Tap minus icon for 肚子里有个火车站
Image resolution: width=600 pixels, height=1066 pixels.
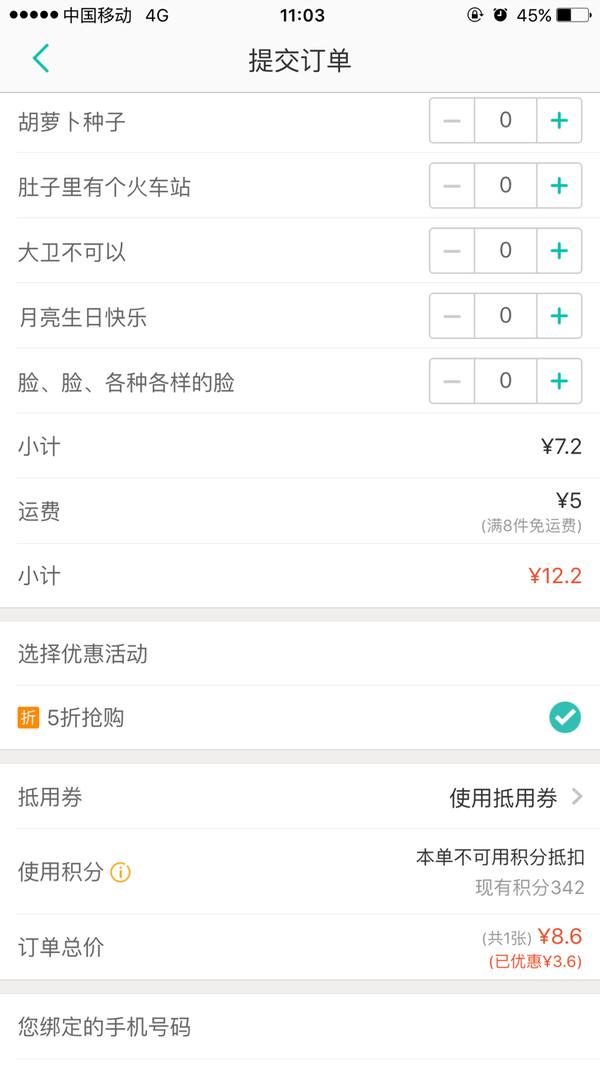point(452,186)
